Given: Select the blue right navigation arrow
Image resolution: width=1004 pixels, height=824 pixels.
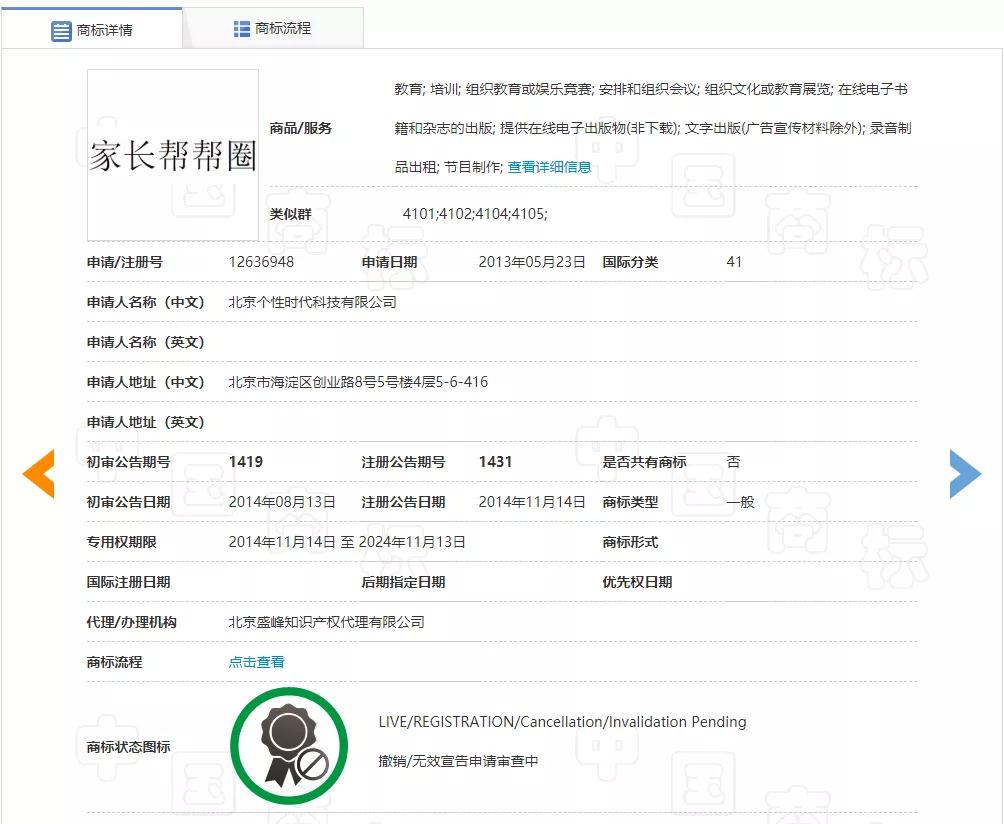Looking at the screenshot, I should coord(965,474).
